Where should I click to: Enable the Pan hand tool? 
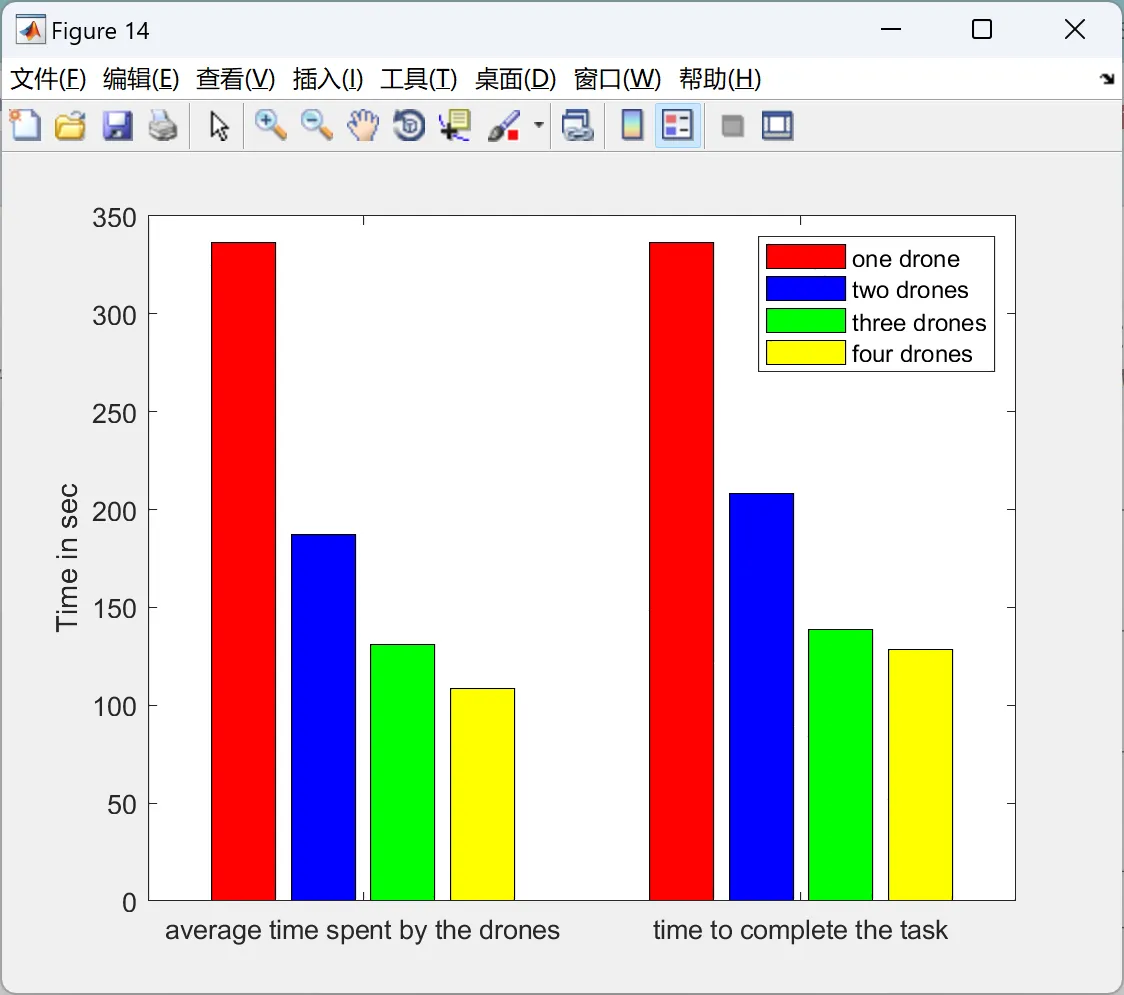coord(363,125)
